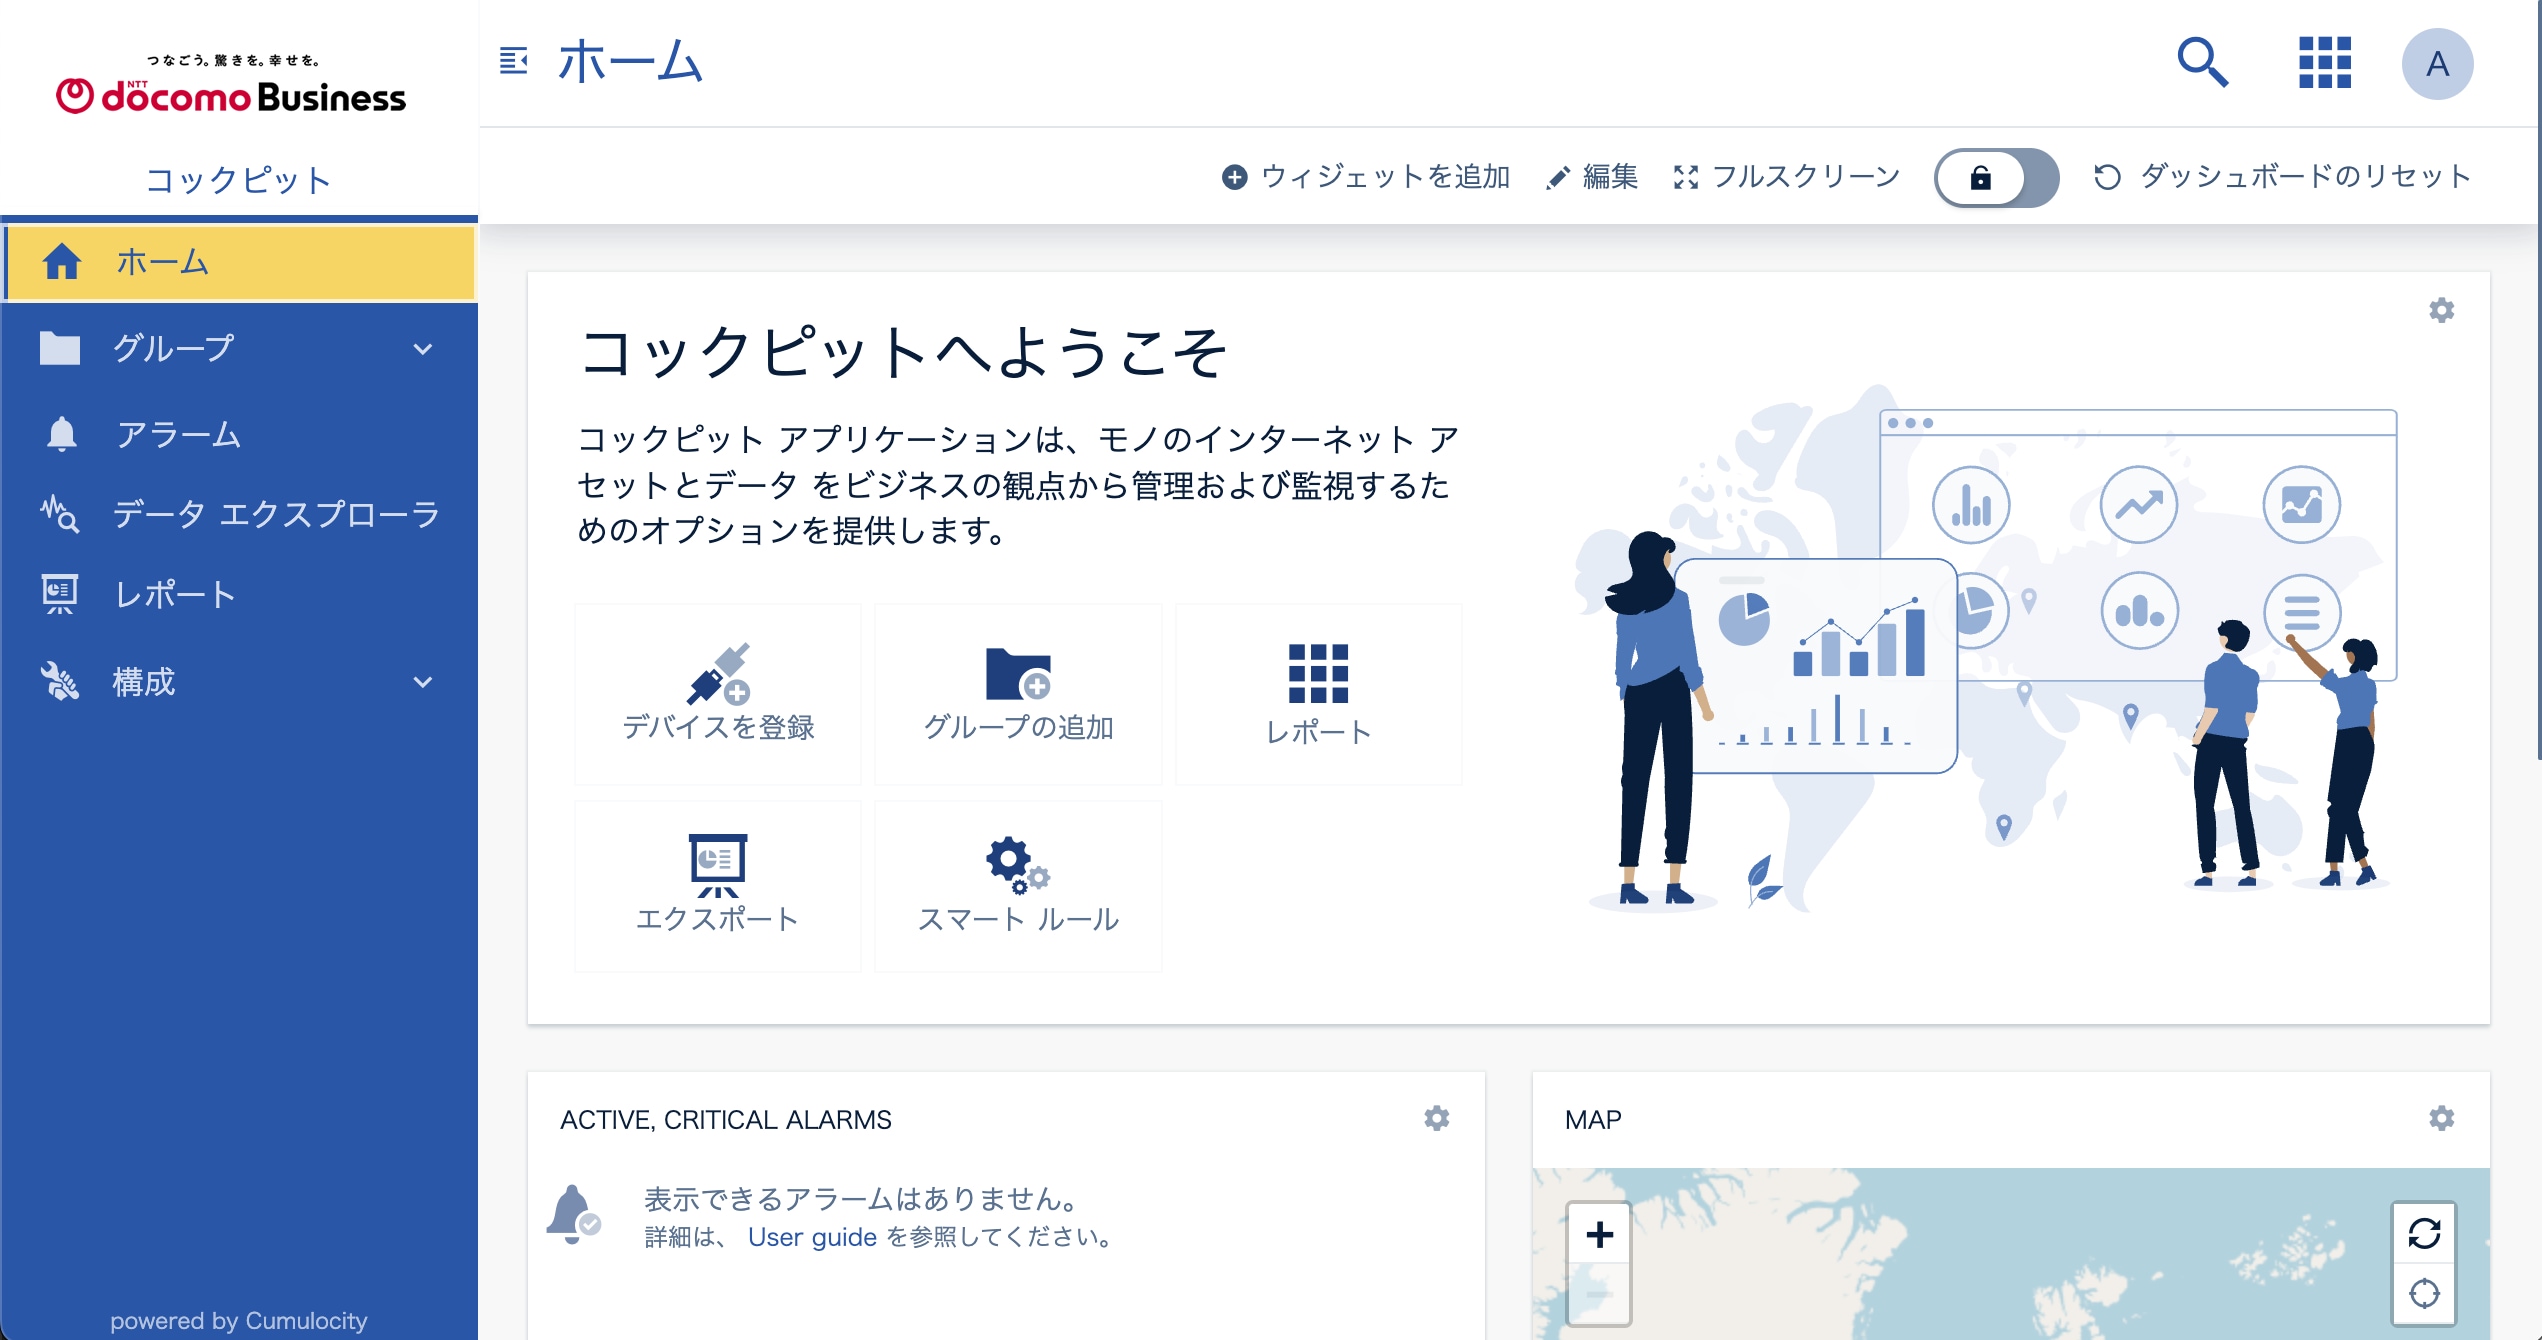Open settings gear of Active Critical Alarms widget

point(1436,1118)
